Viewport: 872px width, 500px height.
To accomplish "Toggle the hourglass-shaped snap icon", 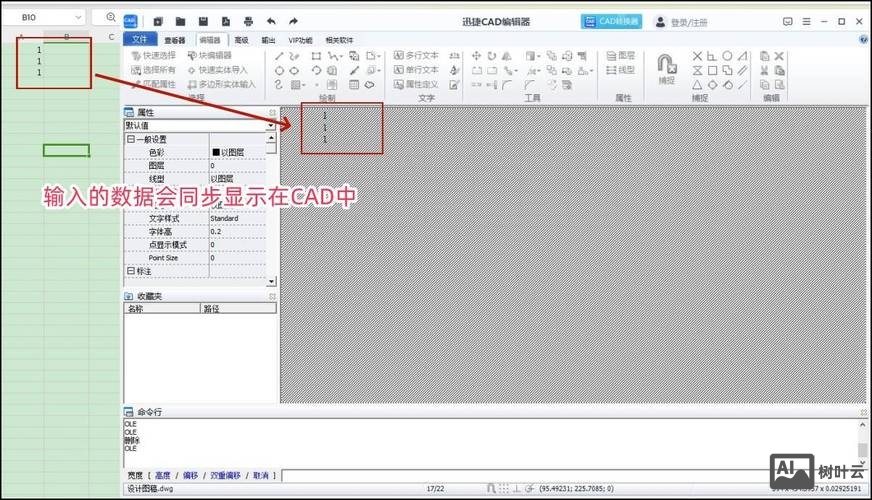I will [697, 71].
